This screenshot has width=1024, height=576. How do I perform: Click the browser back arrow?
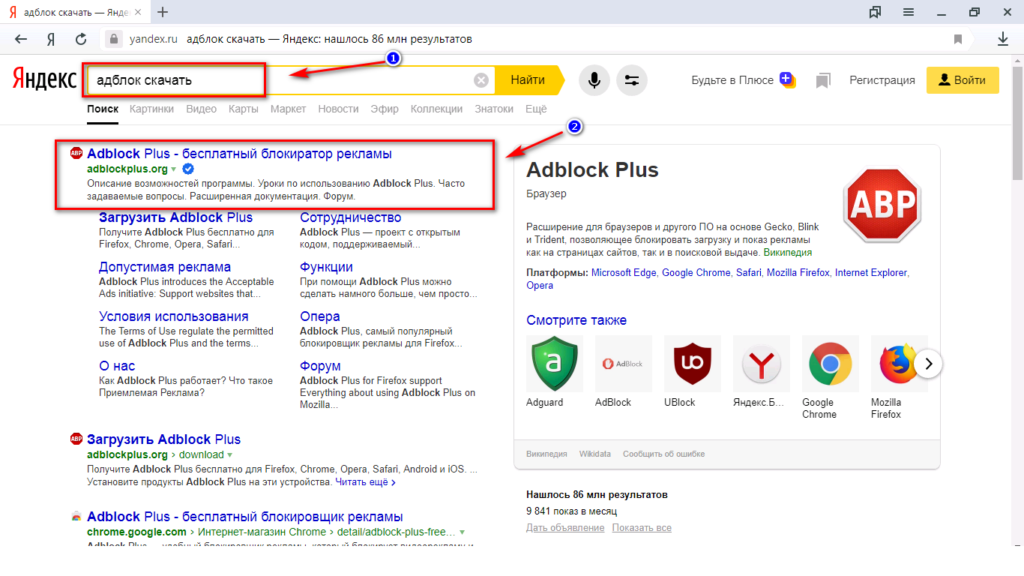(21, 39)
